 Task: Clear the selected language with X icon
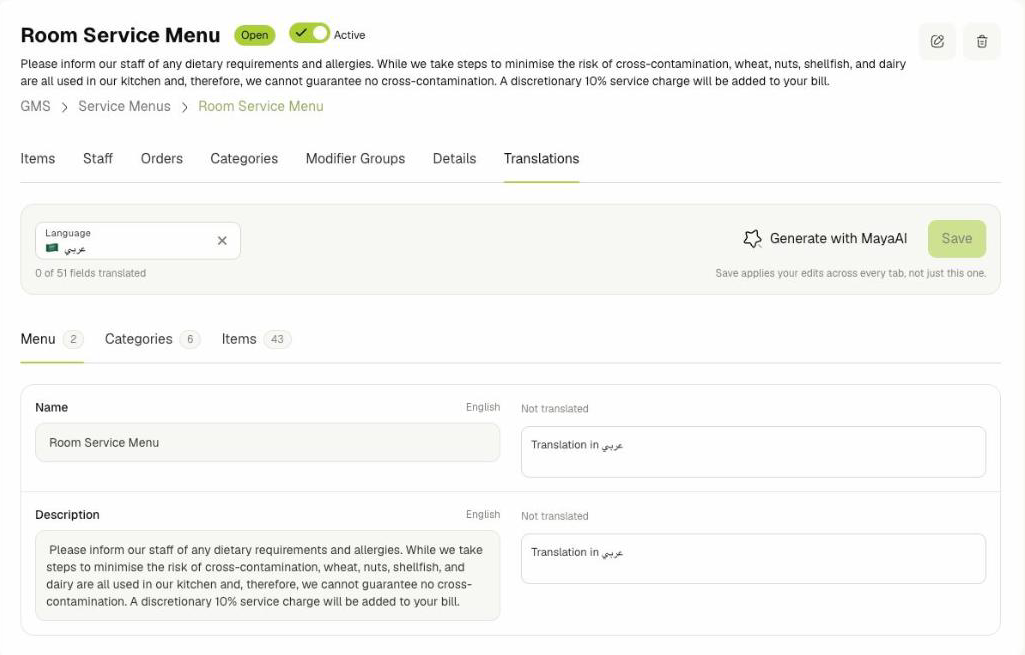pos(222,241)
